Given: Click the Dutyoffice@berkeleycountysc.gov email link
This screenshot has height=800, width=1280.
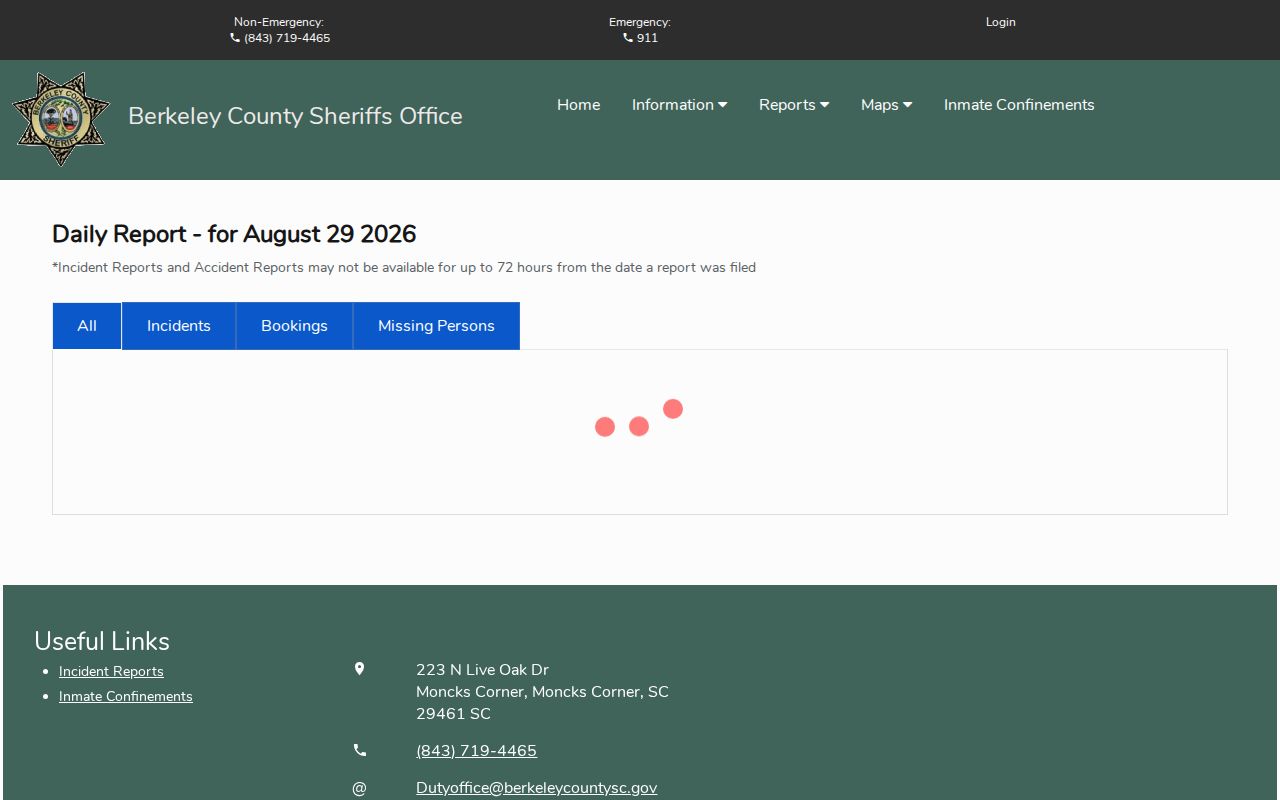Looking at the screenshot, I should [536, 788].
